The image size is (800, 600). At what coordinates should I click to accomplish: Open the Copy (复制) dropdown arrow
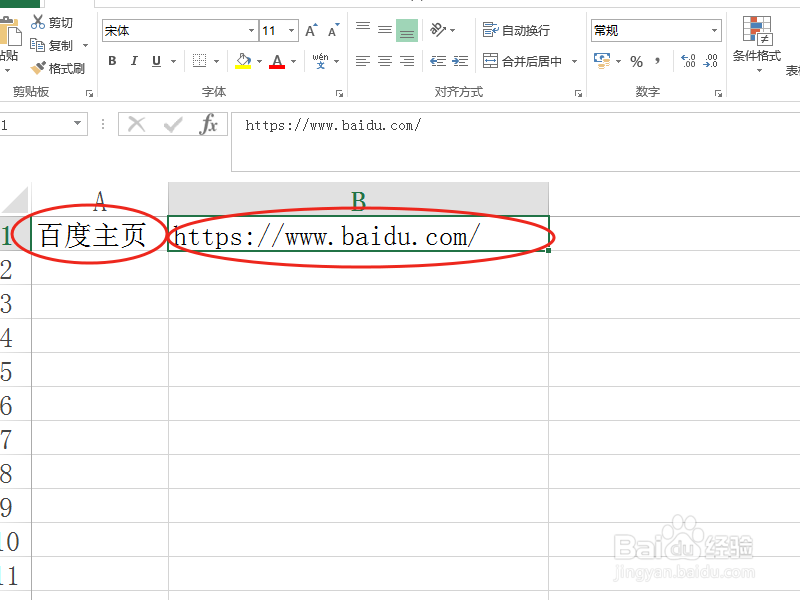[85, 45]
